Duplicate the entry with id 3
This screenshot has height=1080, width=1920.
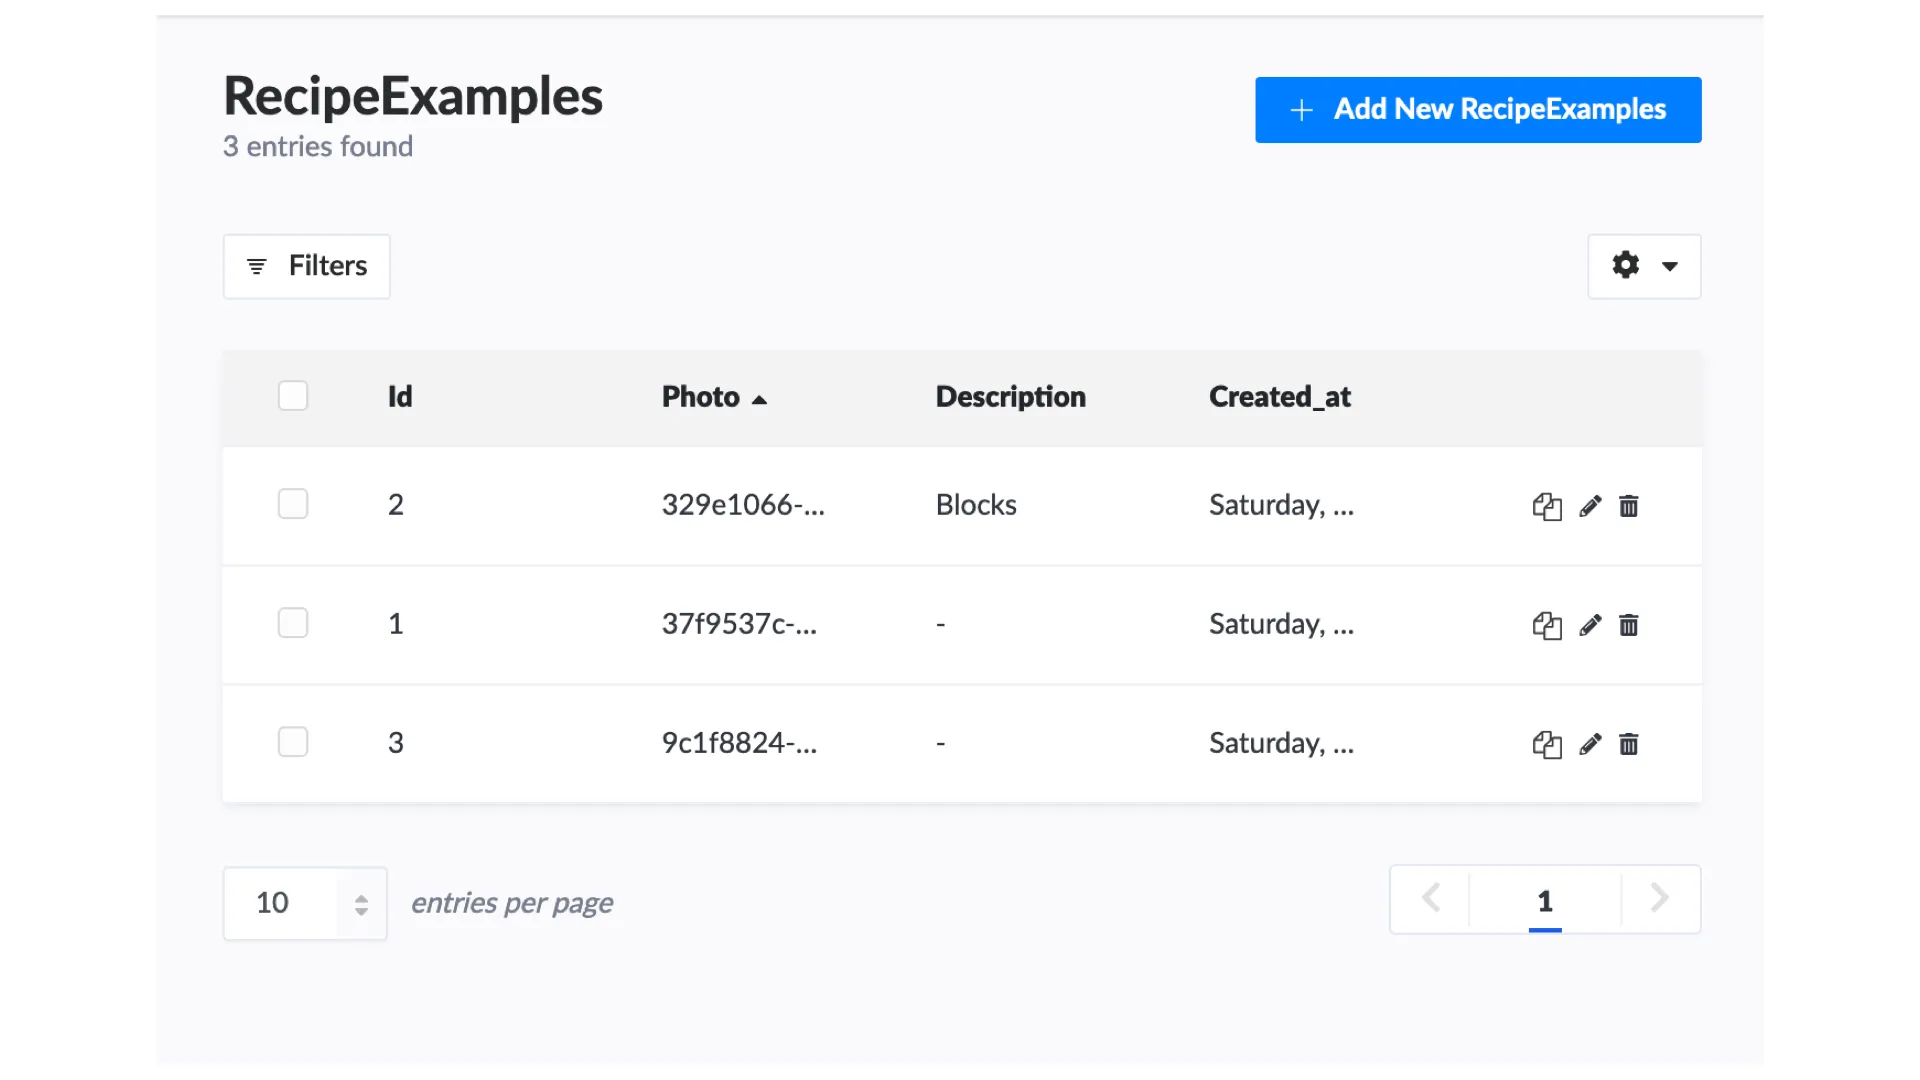pos(1546,744)
